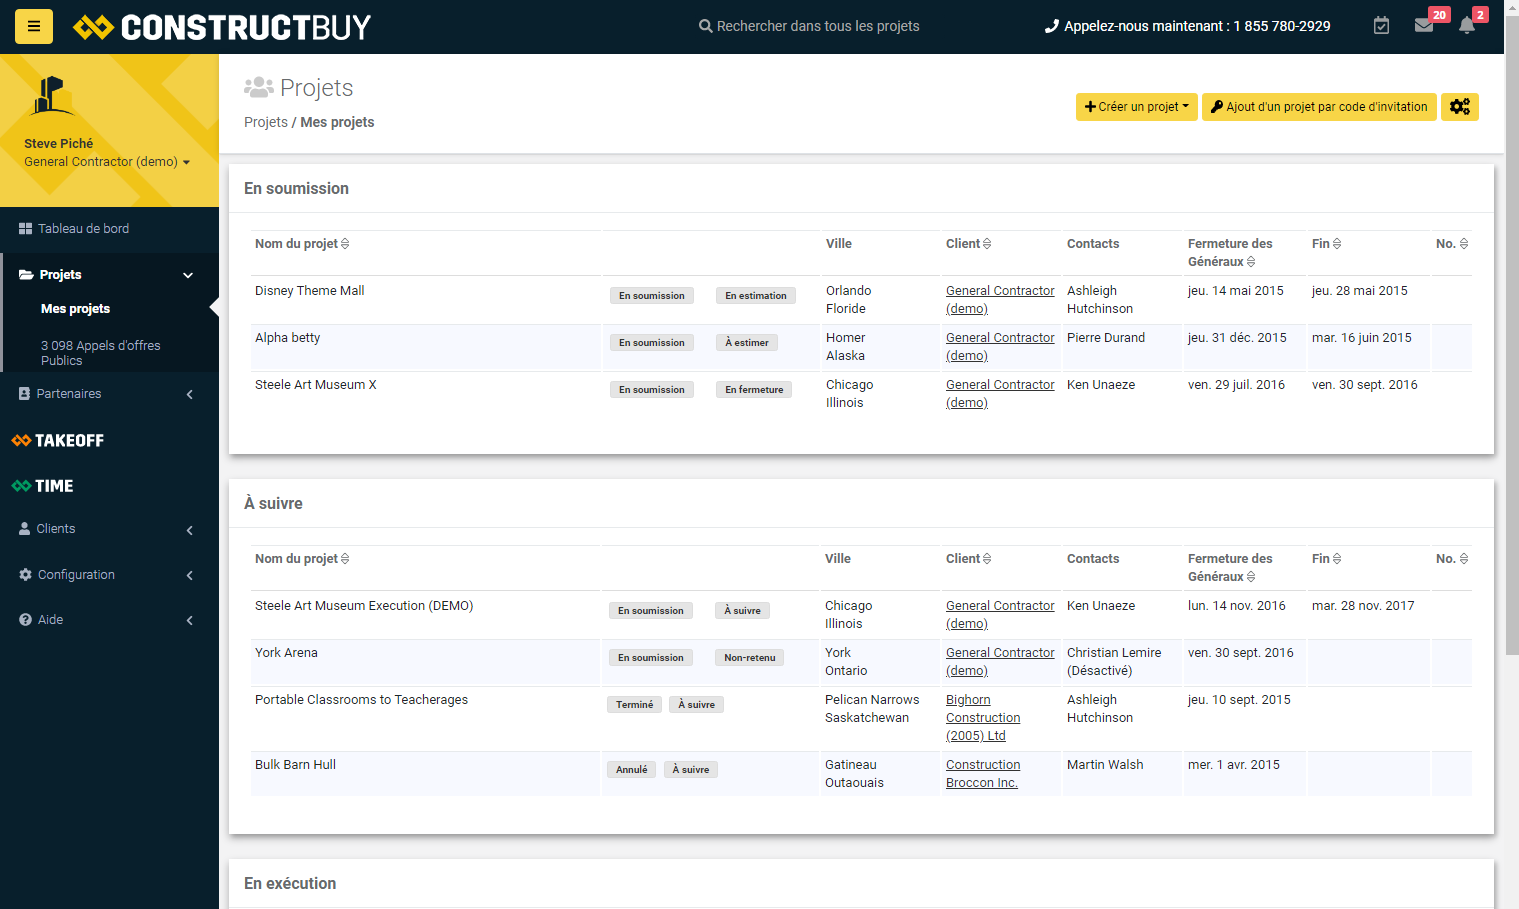Click Martin Walsh contact
This screenshot has height=909, width=1519.
pyautogui.click(x=1105, y=765)
